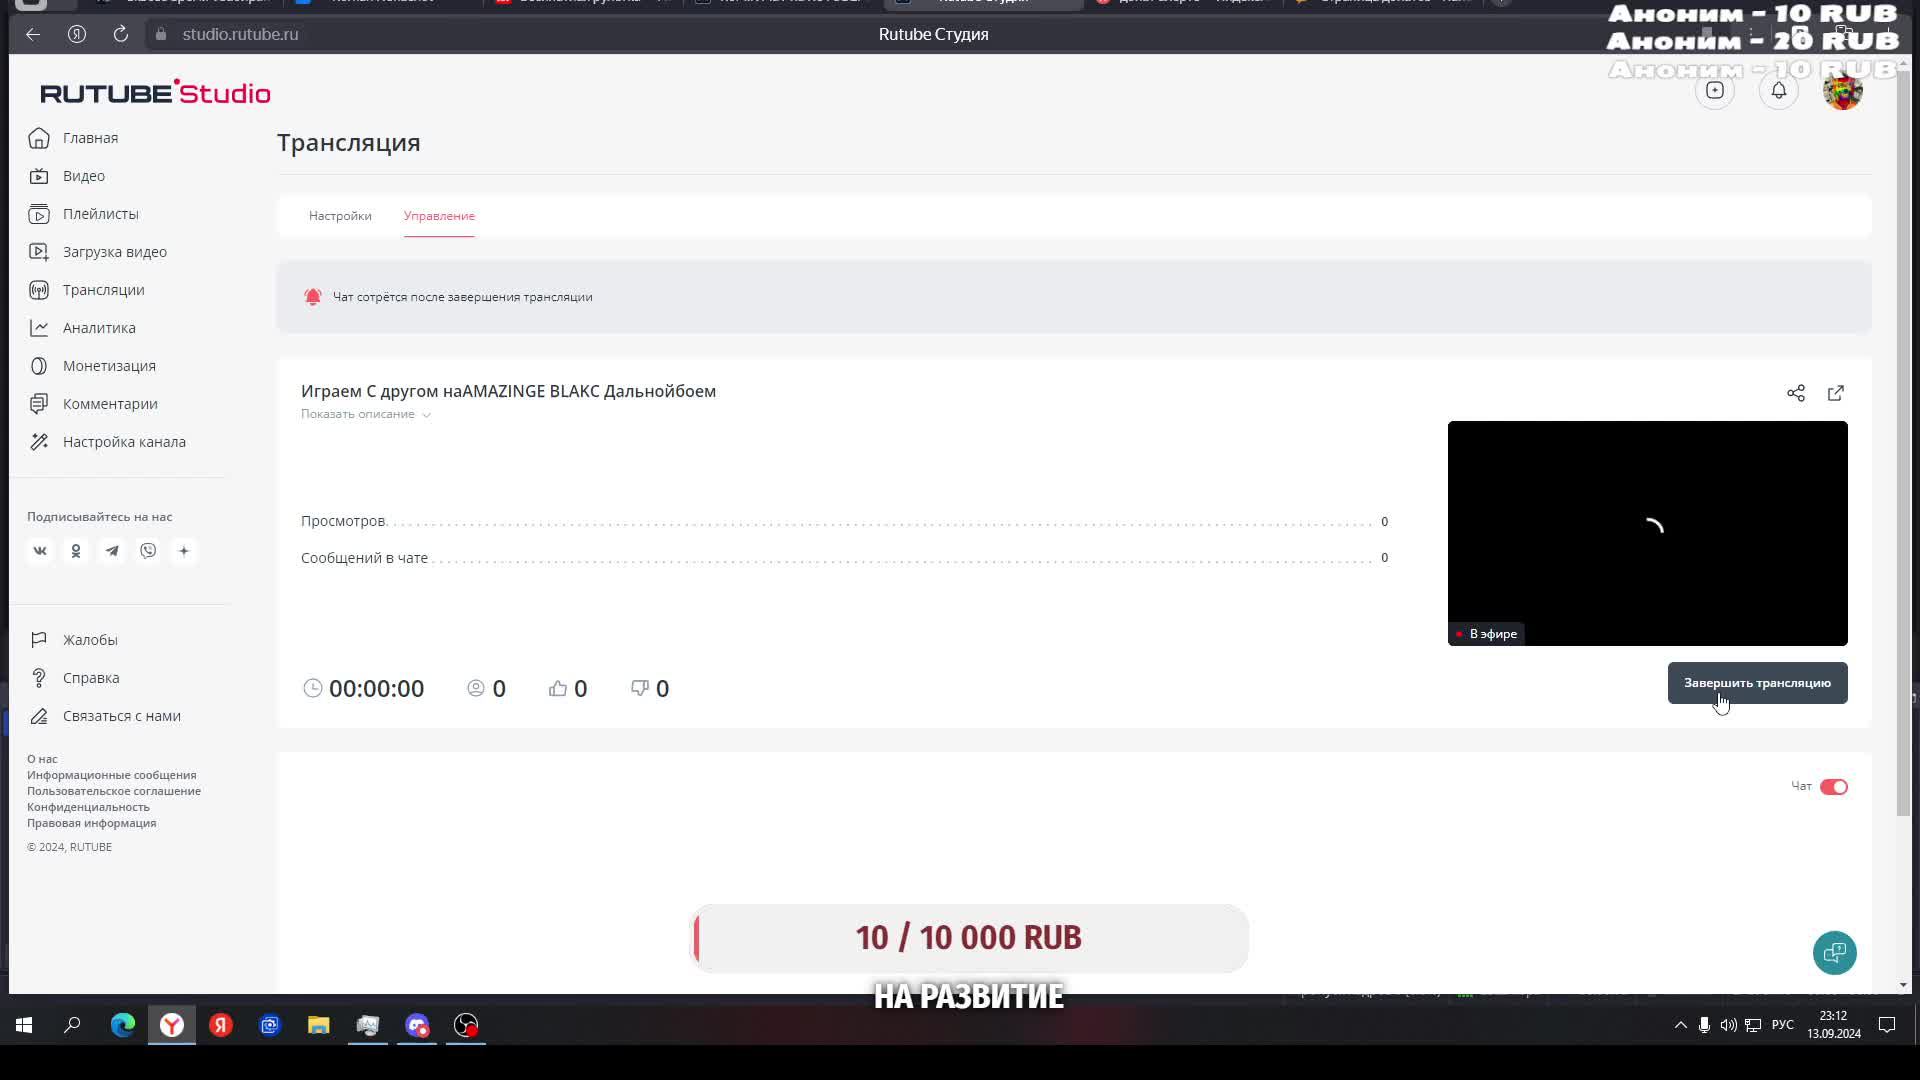Open Связаться с нами pen icon
Screen dimensions: 1920x1080
click(x=39, y=716)
